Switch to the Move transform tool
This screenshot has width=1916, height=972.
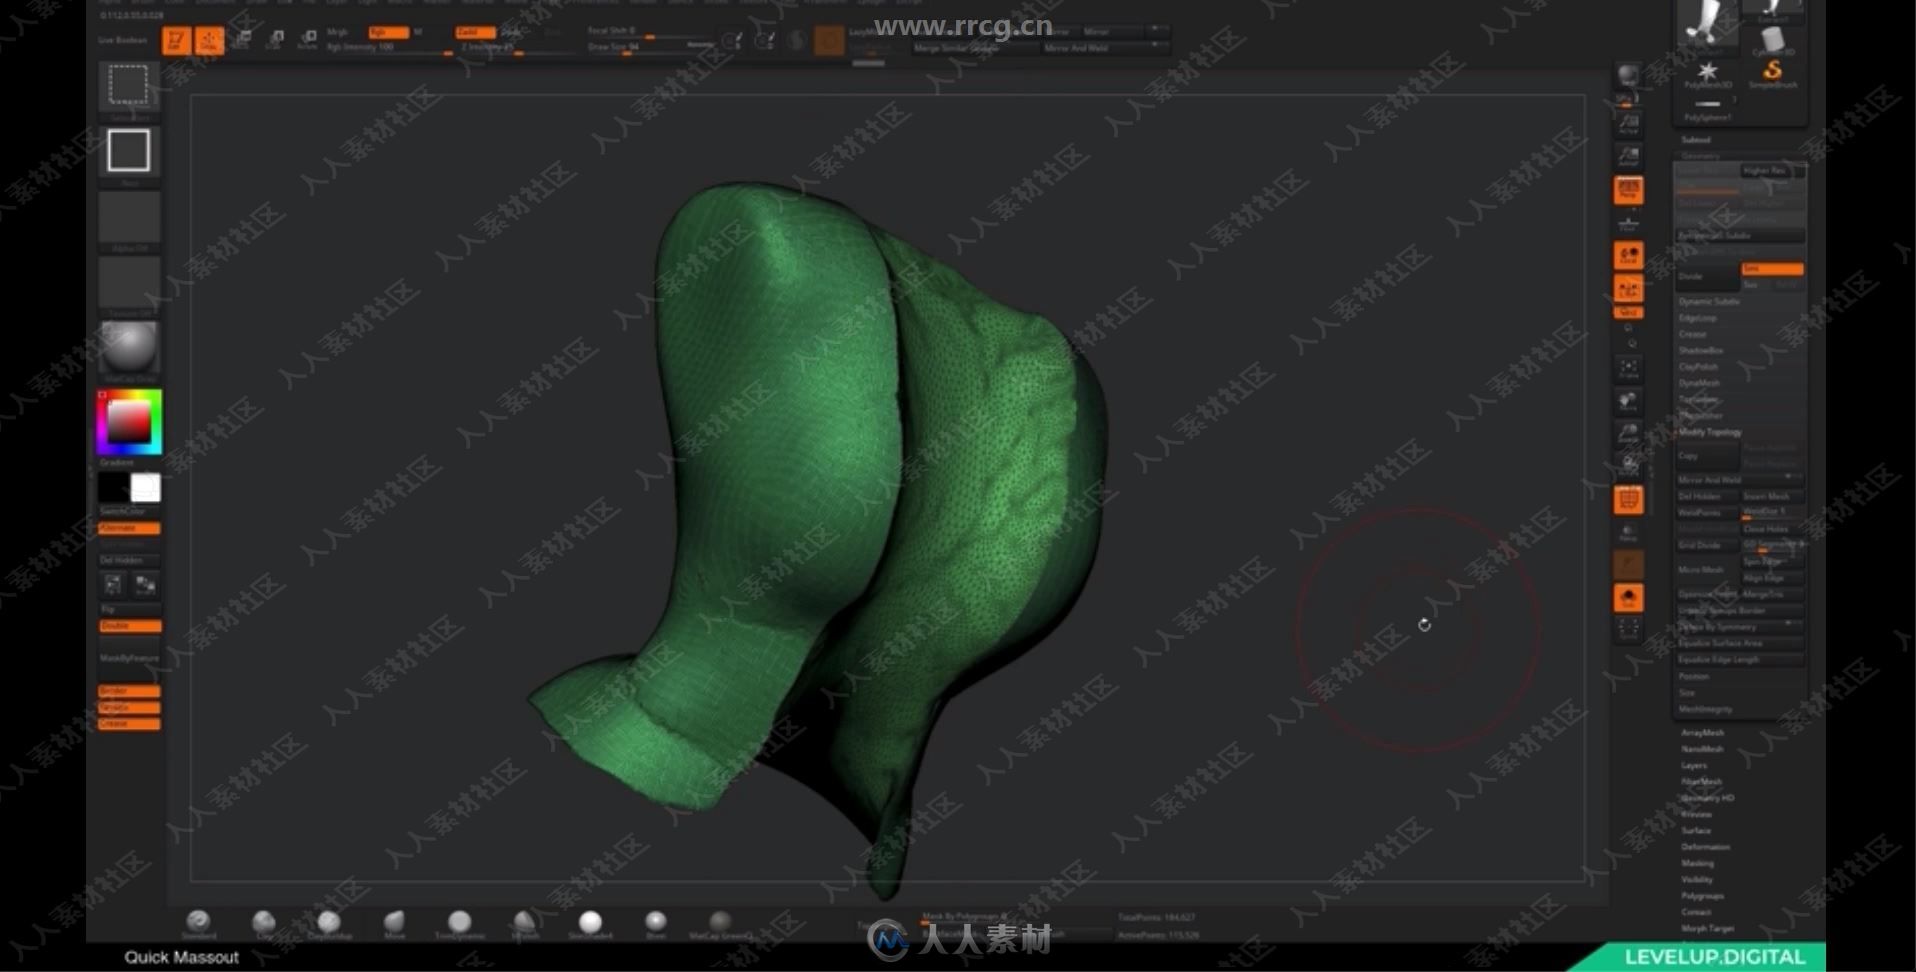(241, 40)
